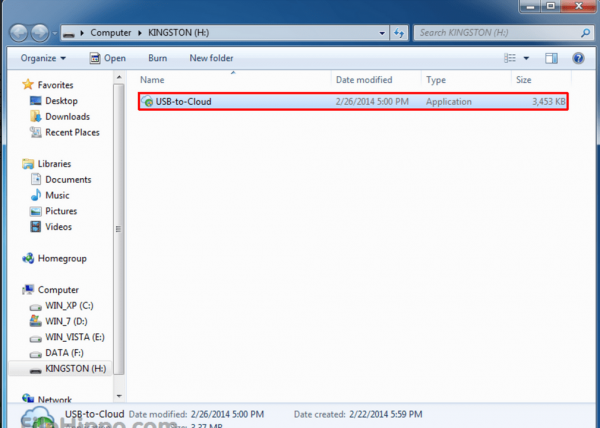Click the Computer monitor icon
The height and width of the screenshot is (428, 600).
click(x=28, y=290)
